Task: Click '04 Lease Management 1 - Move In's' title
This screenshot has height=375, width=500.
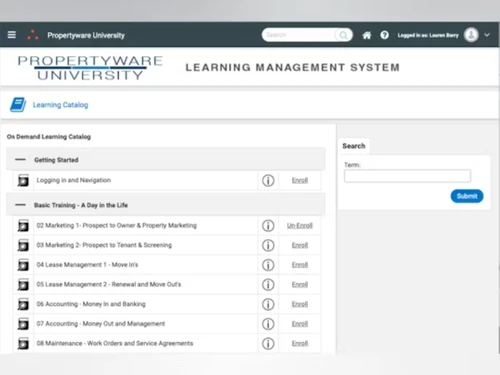Action: [87, 265]
